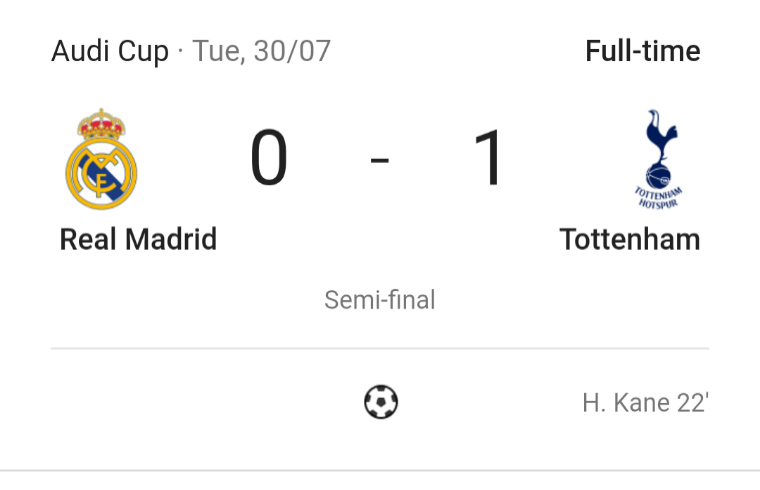760x490 pixels.
Task: Click the Semi-final round label
Action: pos(380,300)
